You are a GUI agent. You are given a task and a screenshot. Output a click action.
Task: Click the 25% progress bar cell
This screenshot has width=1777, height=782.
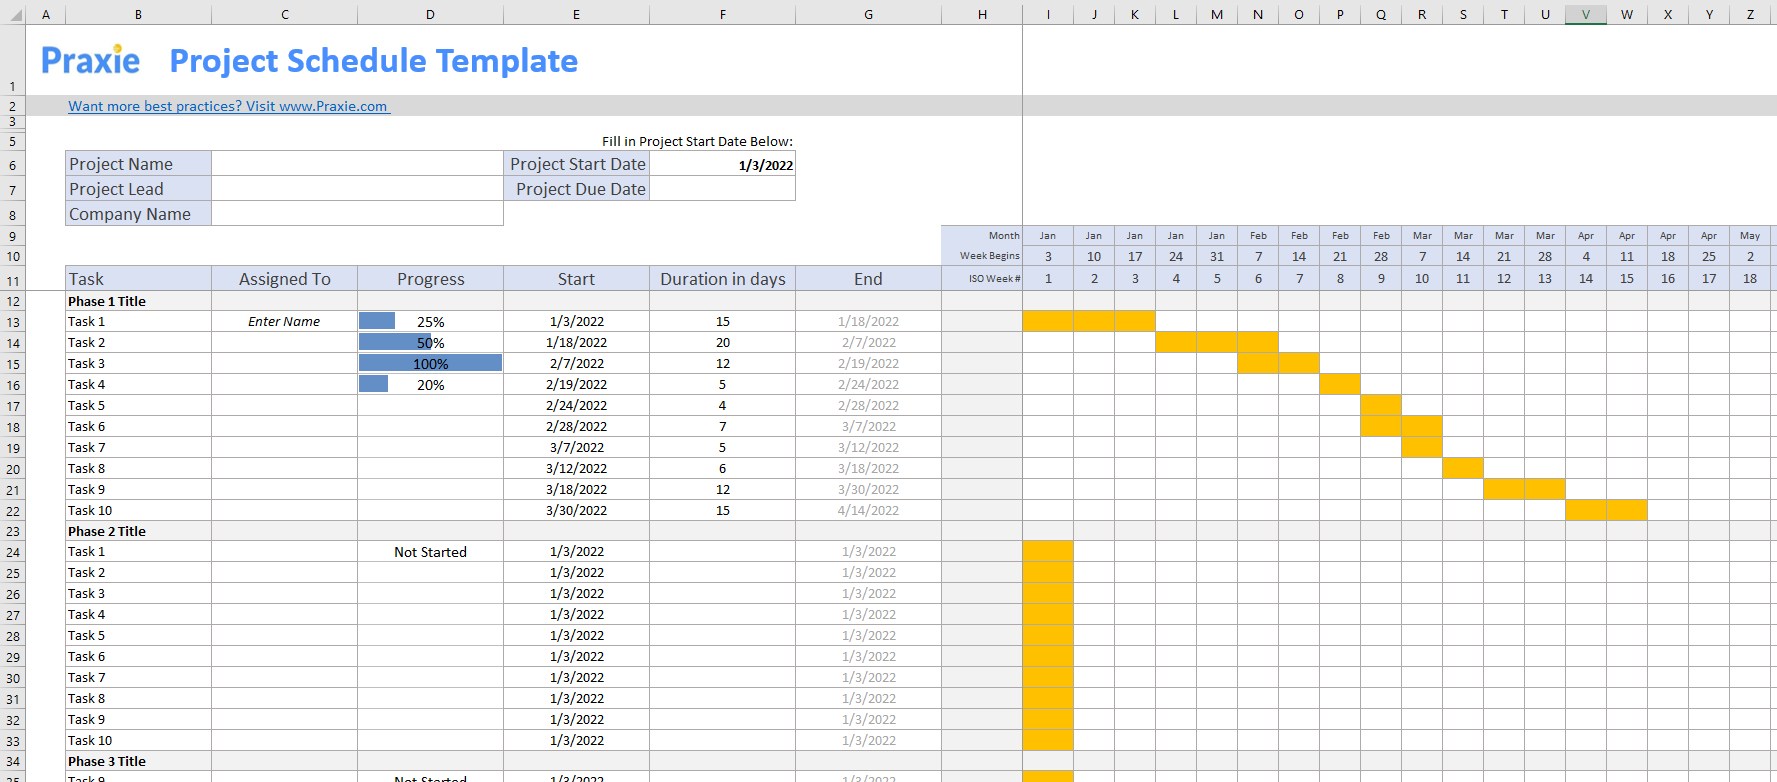[x=430, y=322]
